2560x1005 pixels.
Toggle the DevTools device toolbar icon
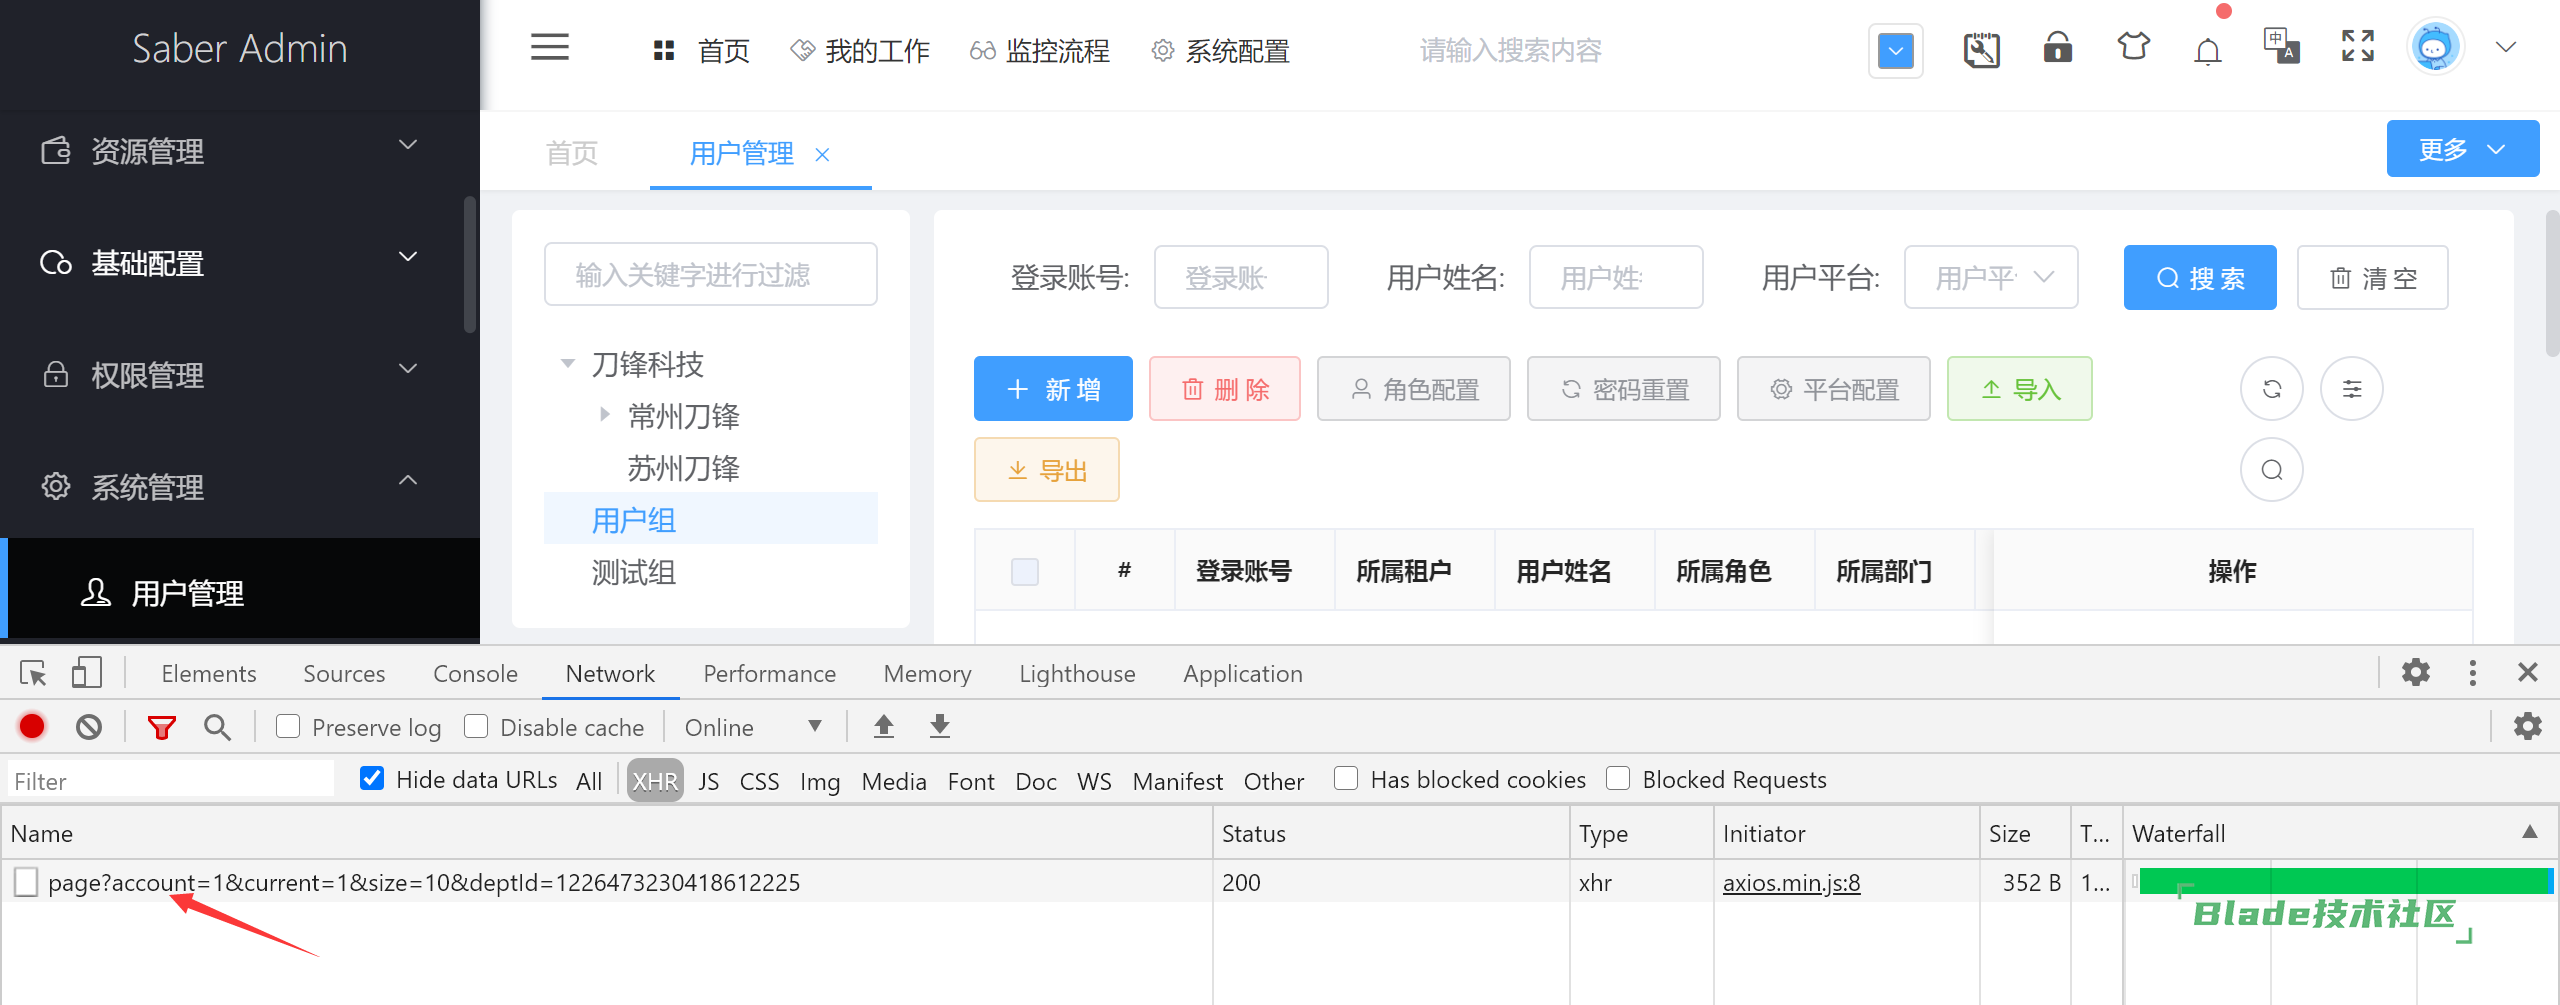pos(87,672)
